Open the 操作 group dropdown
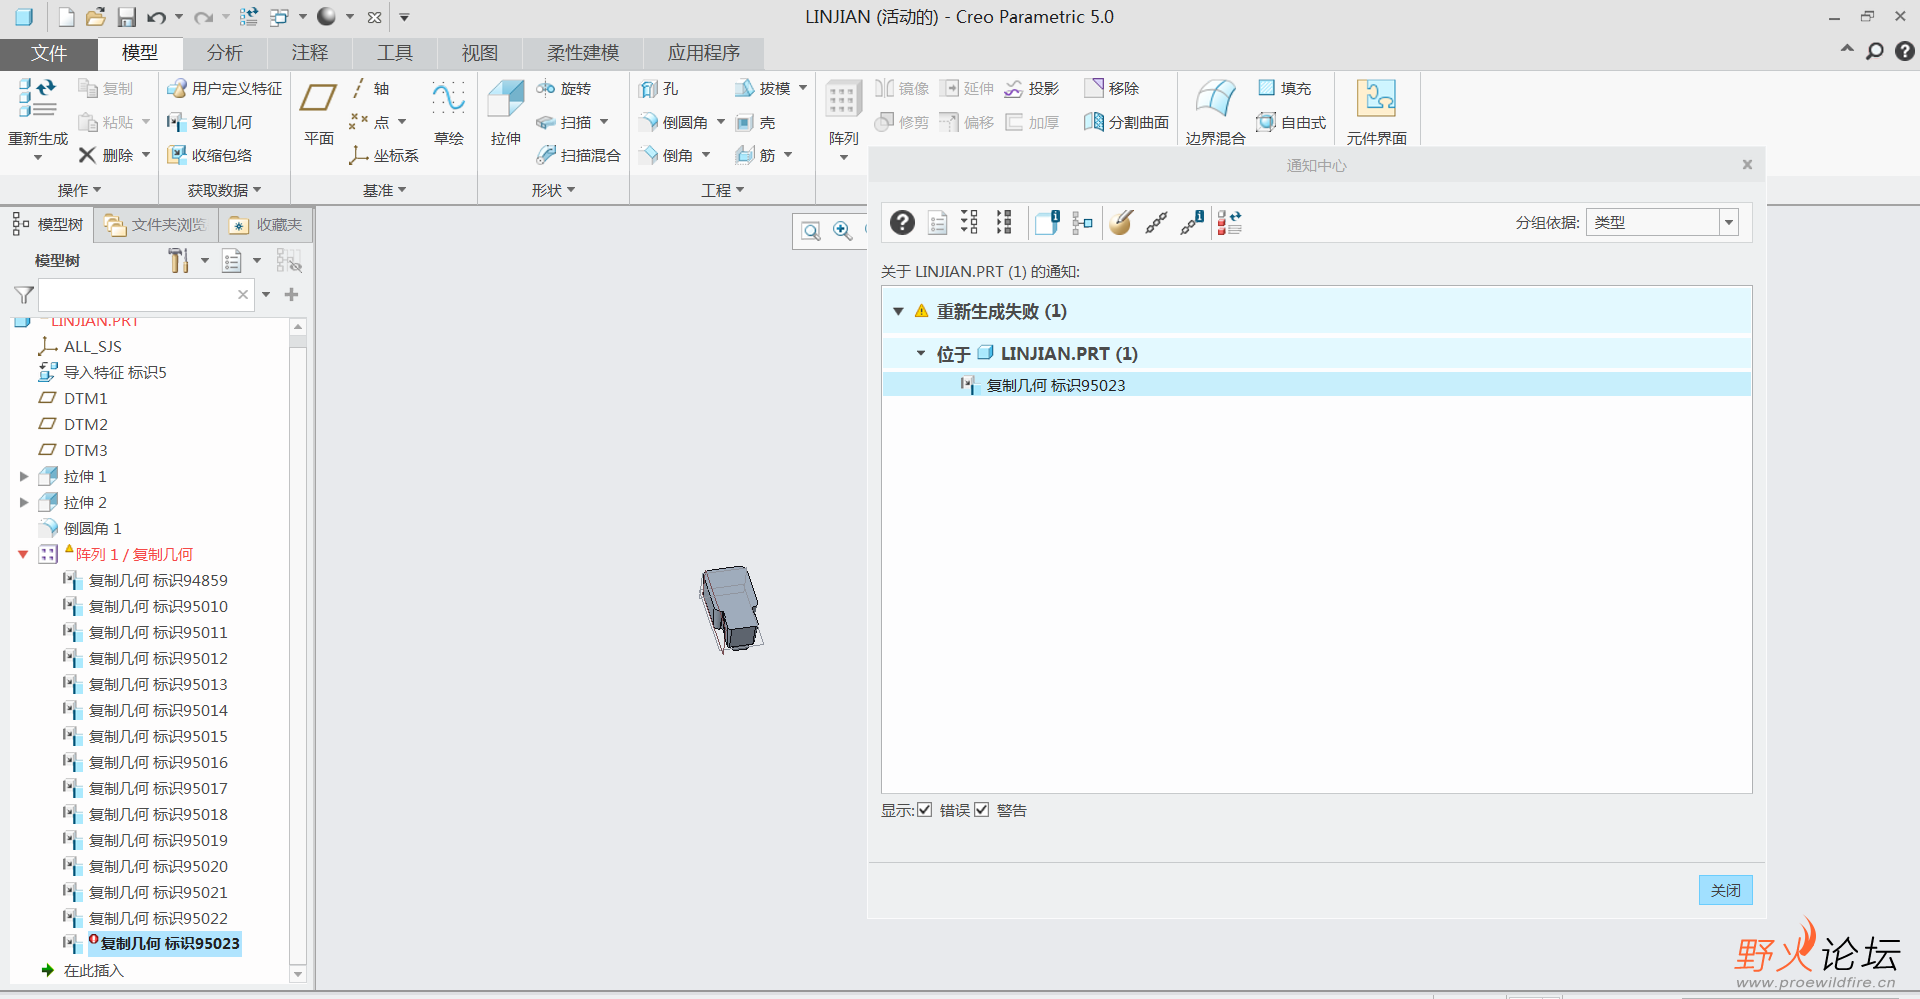This screenshot has height=999, width=1920. [79, 190]
